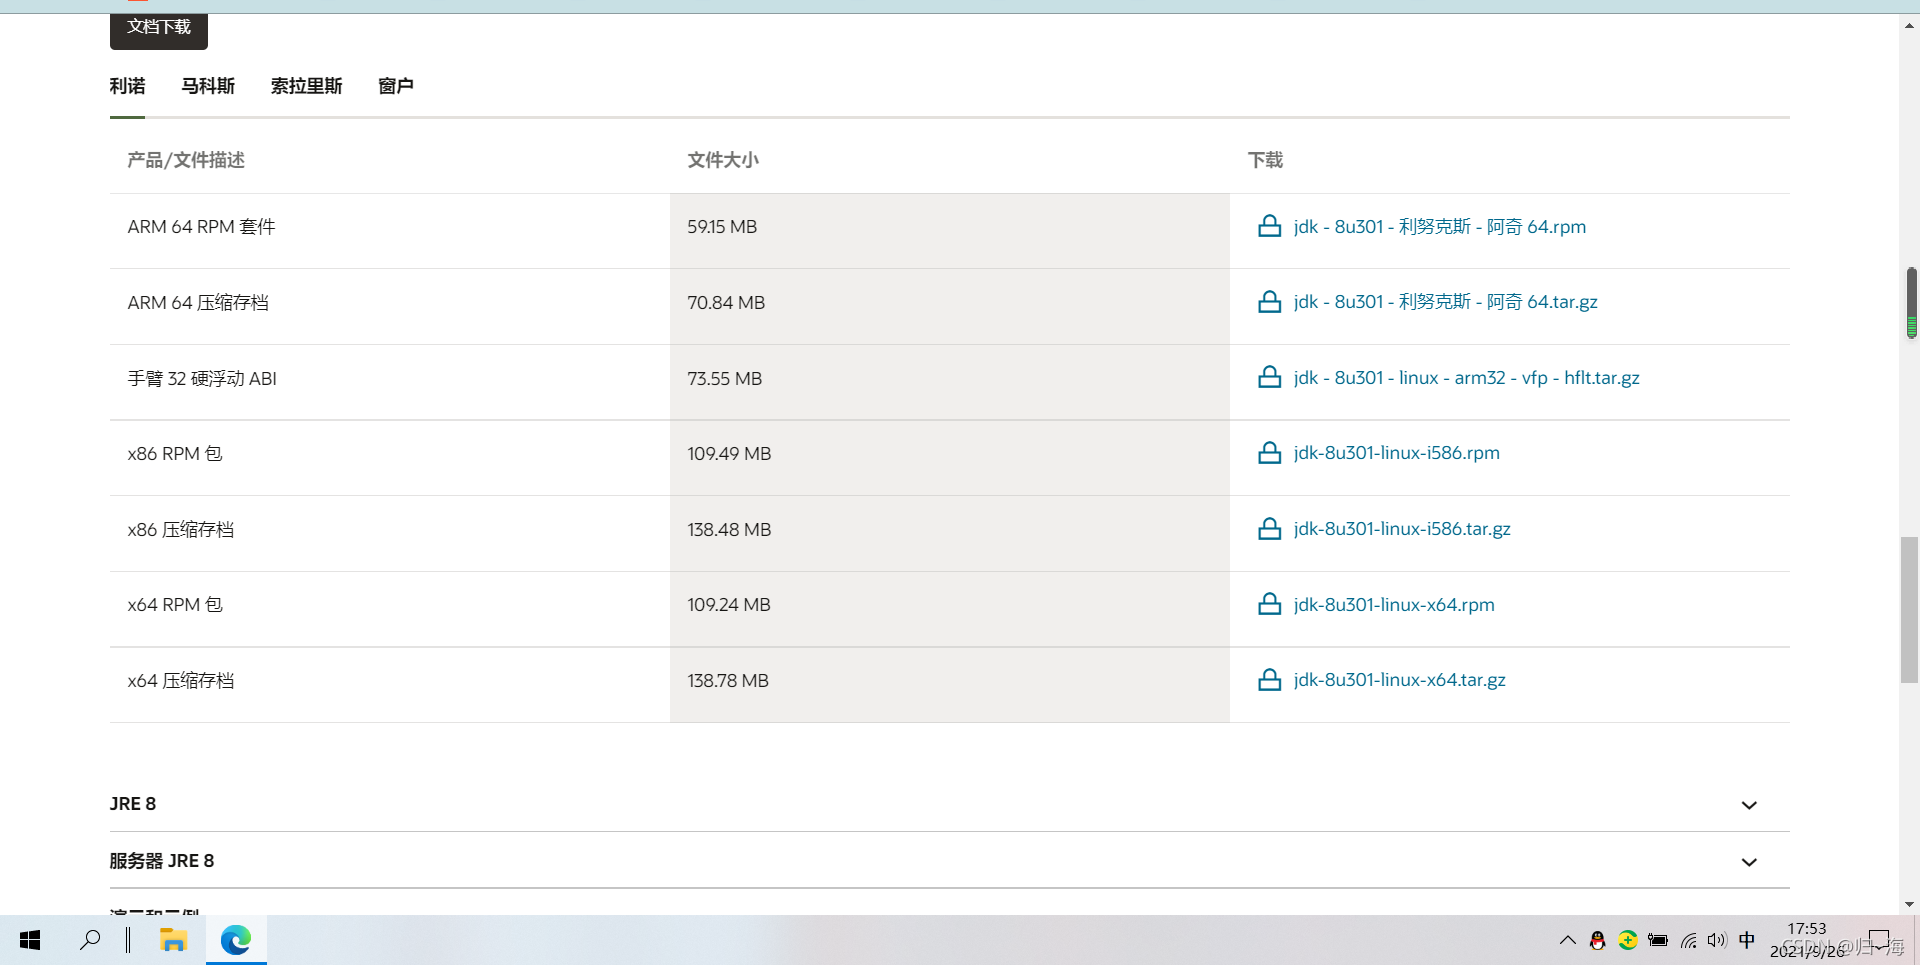Download jdk-8u301-linux-x64.rpm link
The height and width of the screenshot is (965, 1920).
coord(1394,604)
